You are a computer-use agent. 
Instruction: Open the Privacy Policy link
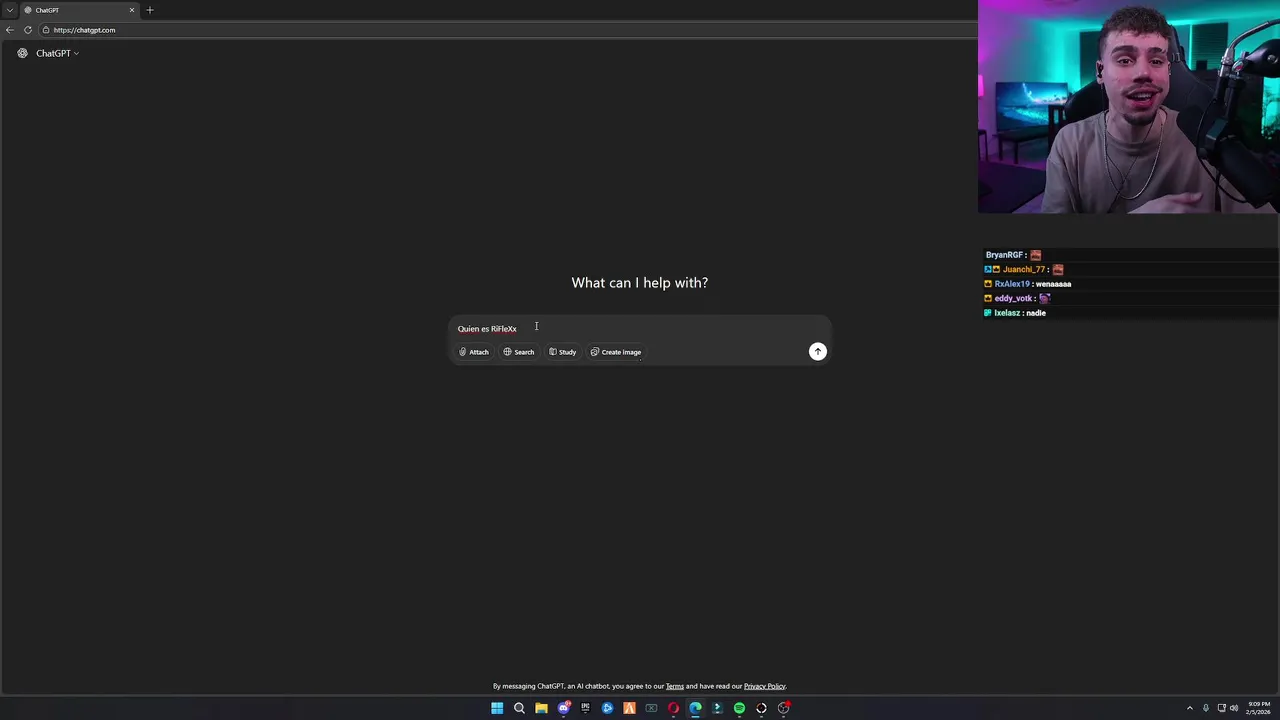coord(765,686)
